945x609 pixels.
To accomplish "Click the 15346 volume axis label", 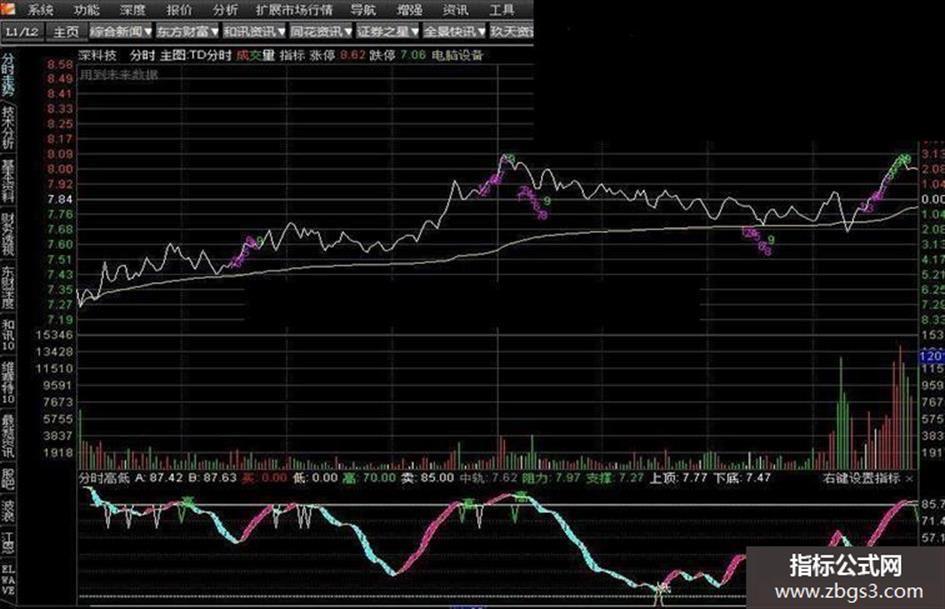I will click(x=55, y=335).
